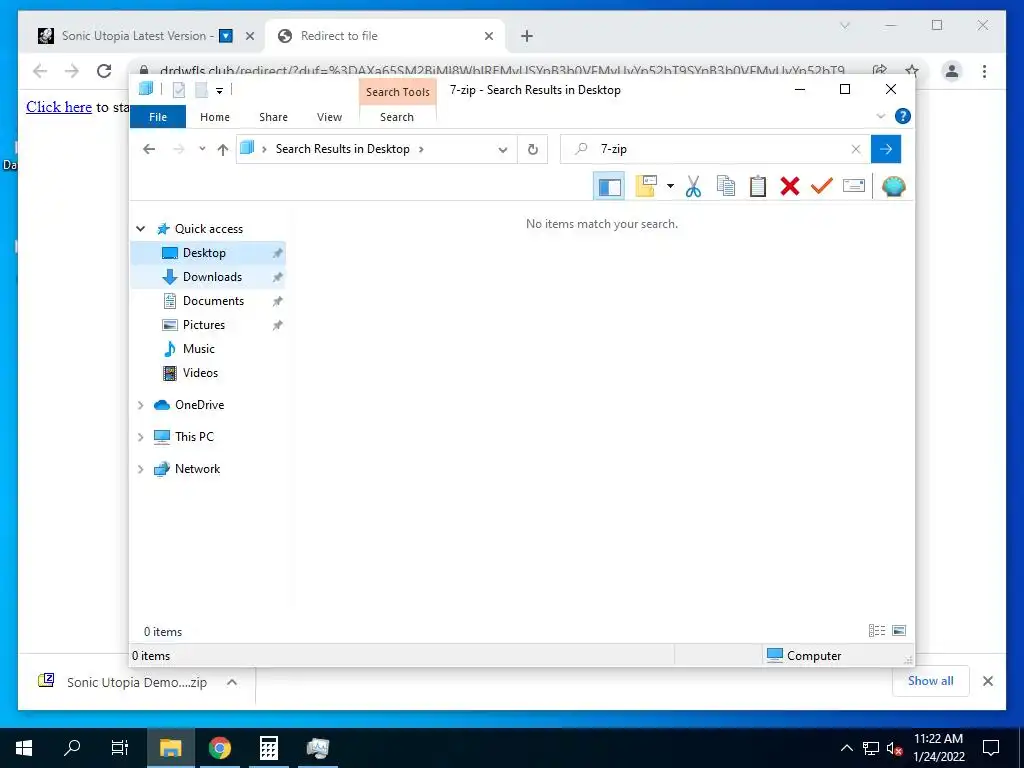Open the Home ribbon tab
This screenshot has width=1024, height=768.
click(215, 117)
